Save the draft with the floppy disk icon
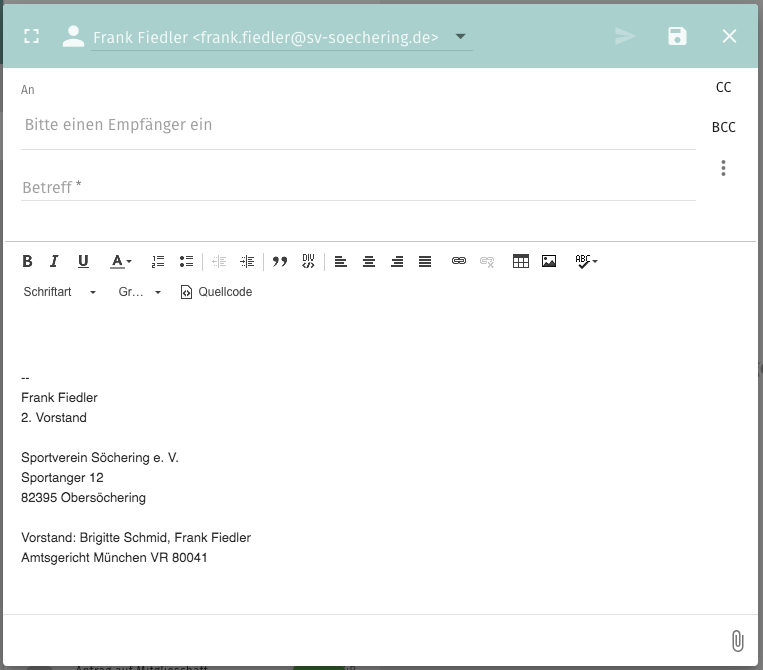Viewport: 763px width, 670px height. click(x=677, y=37)
